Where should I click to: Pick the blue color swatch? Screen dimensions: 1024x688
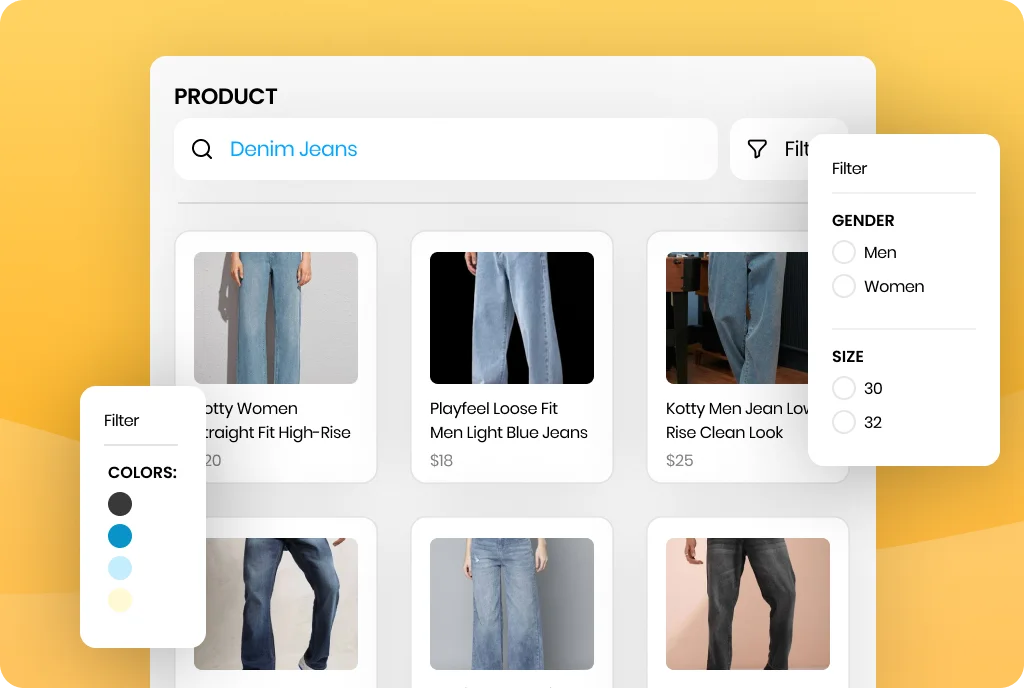pos(120,536)
